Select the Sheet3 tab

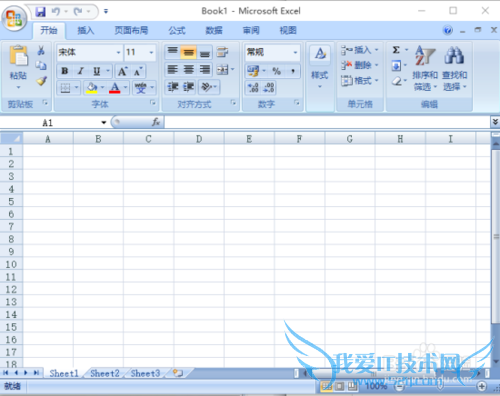tap(145, 373)
